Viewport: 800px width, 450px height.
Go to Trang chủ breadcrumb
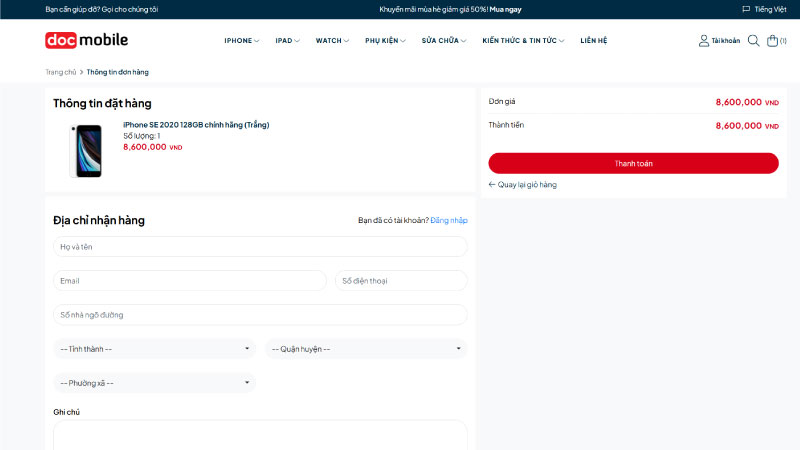[61, 72]
